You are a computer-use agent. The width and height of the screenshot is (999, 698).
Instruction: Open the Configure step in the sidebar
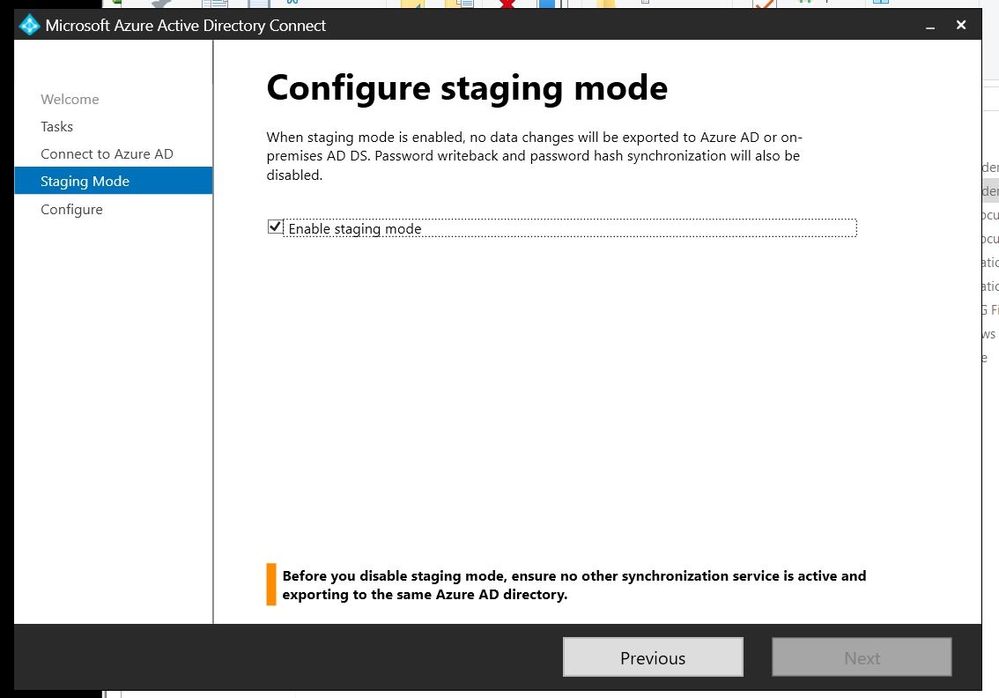pyautogui.click(x=71, y=209)
